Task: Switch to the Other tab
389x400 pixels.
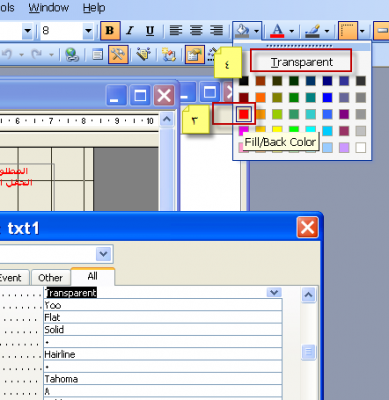Action: 50,277
